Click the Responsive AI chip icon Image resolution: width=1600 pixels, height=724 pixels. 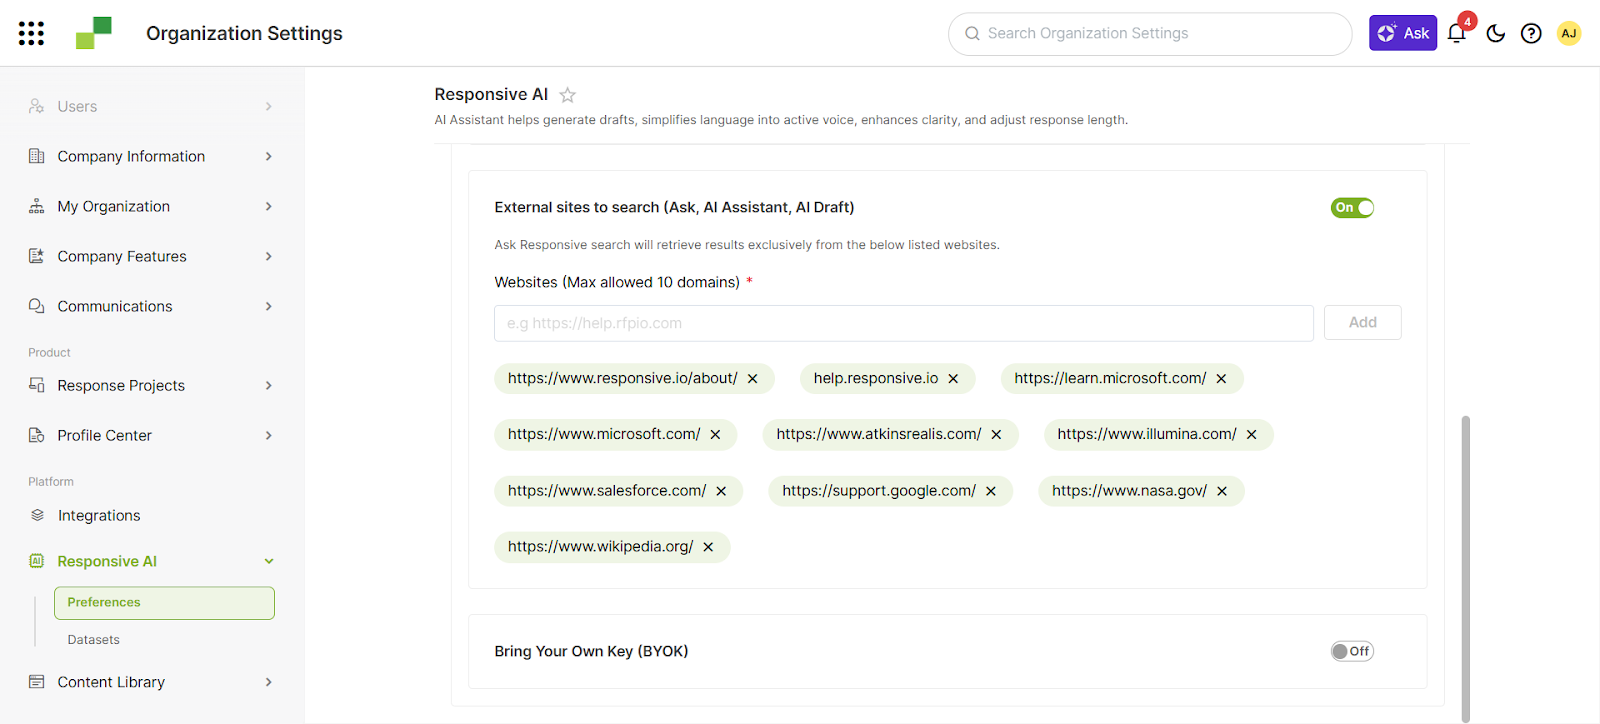tap(37, 561)
